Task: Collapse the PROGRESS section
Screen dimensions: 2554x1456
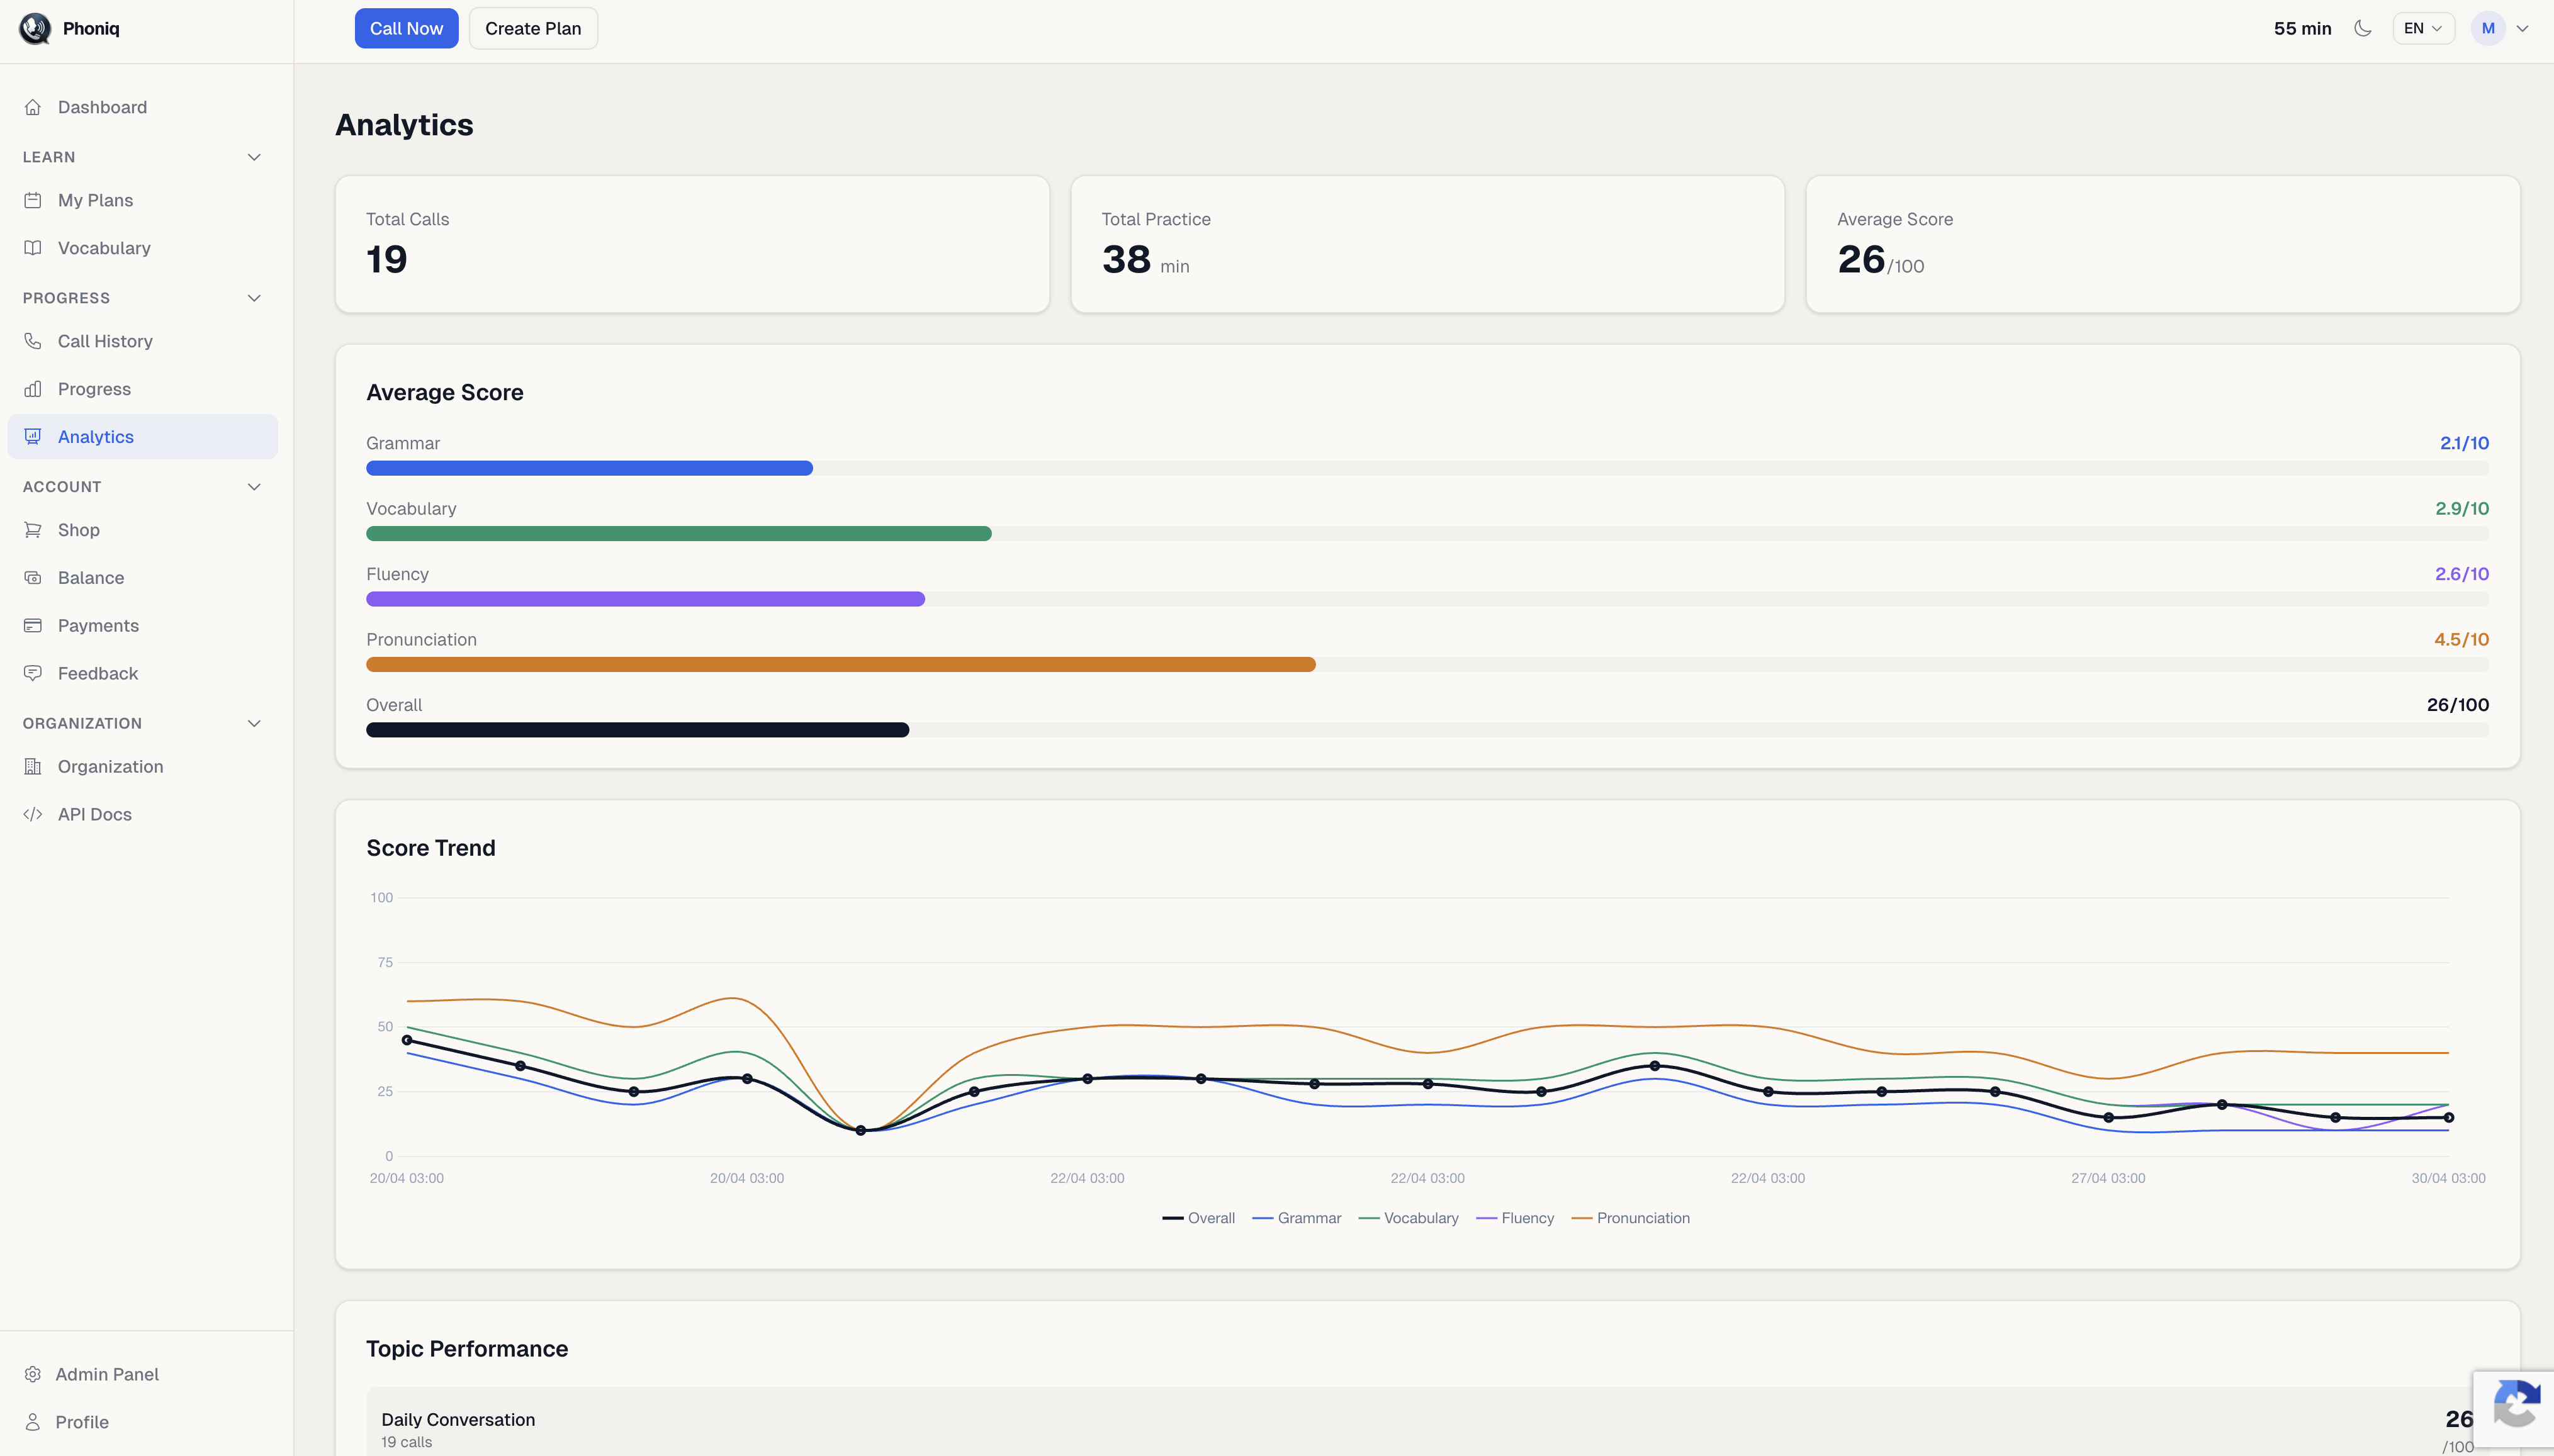Action: pos(254,298)
